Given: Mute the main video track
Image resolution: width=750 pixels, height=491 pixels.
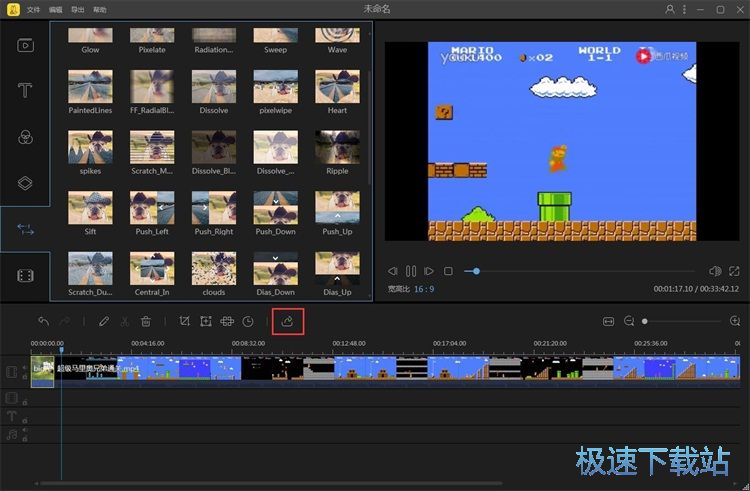Looking at the screenshot, I should coord(25,367).
